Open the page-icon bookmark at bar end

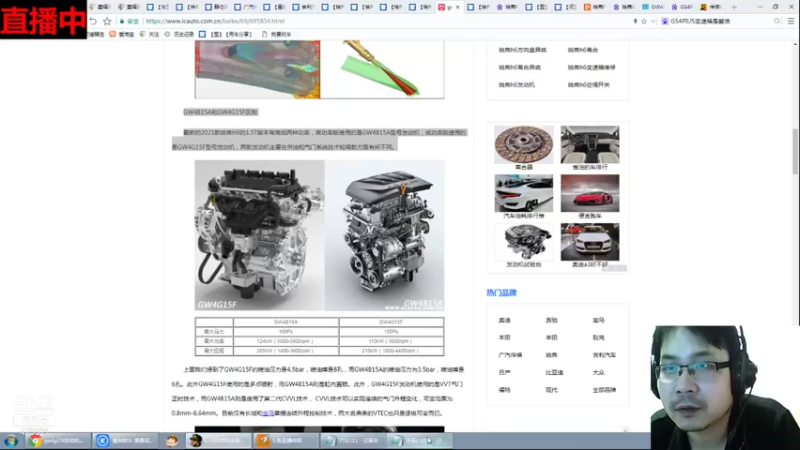point(276,34)
